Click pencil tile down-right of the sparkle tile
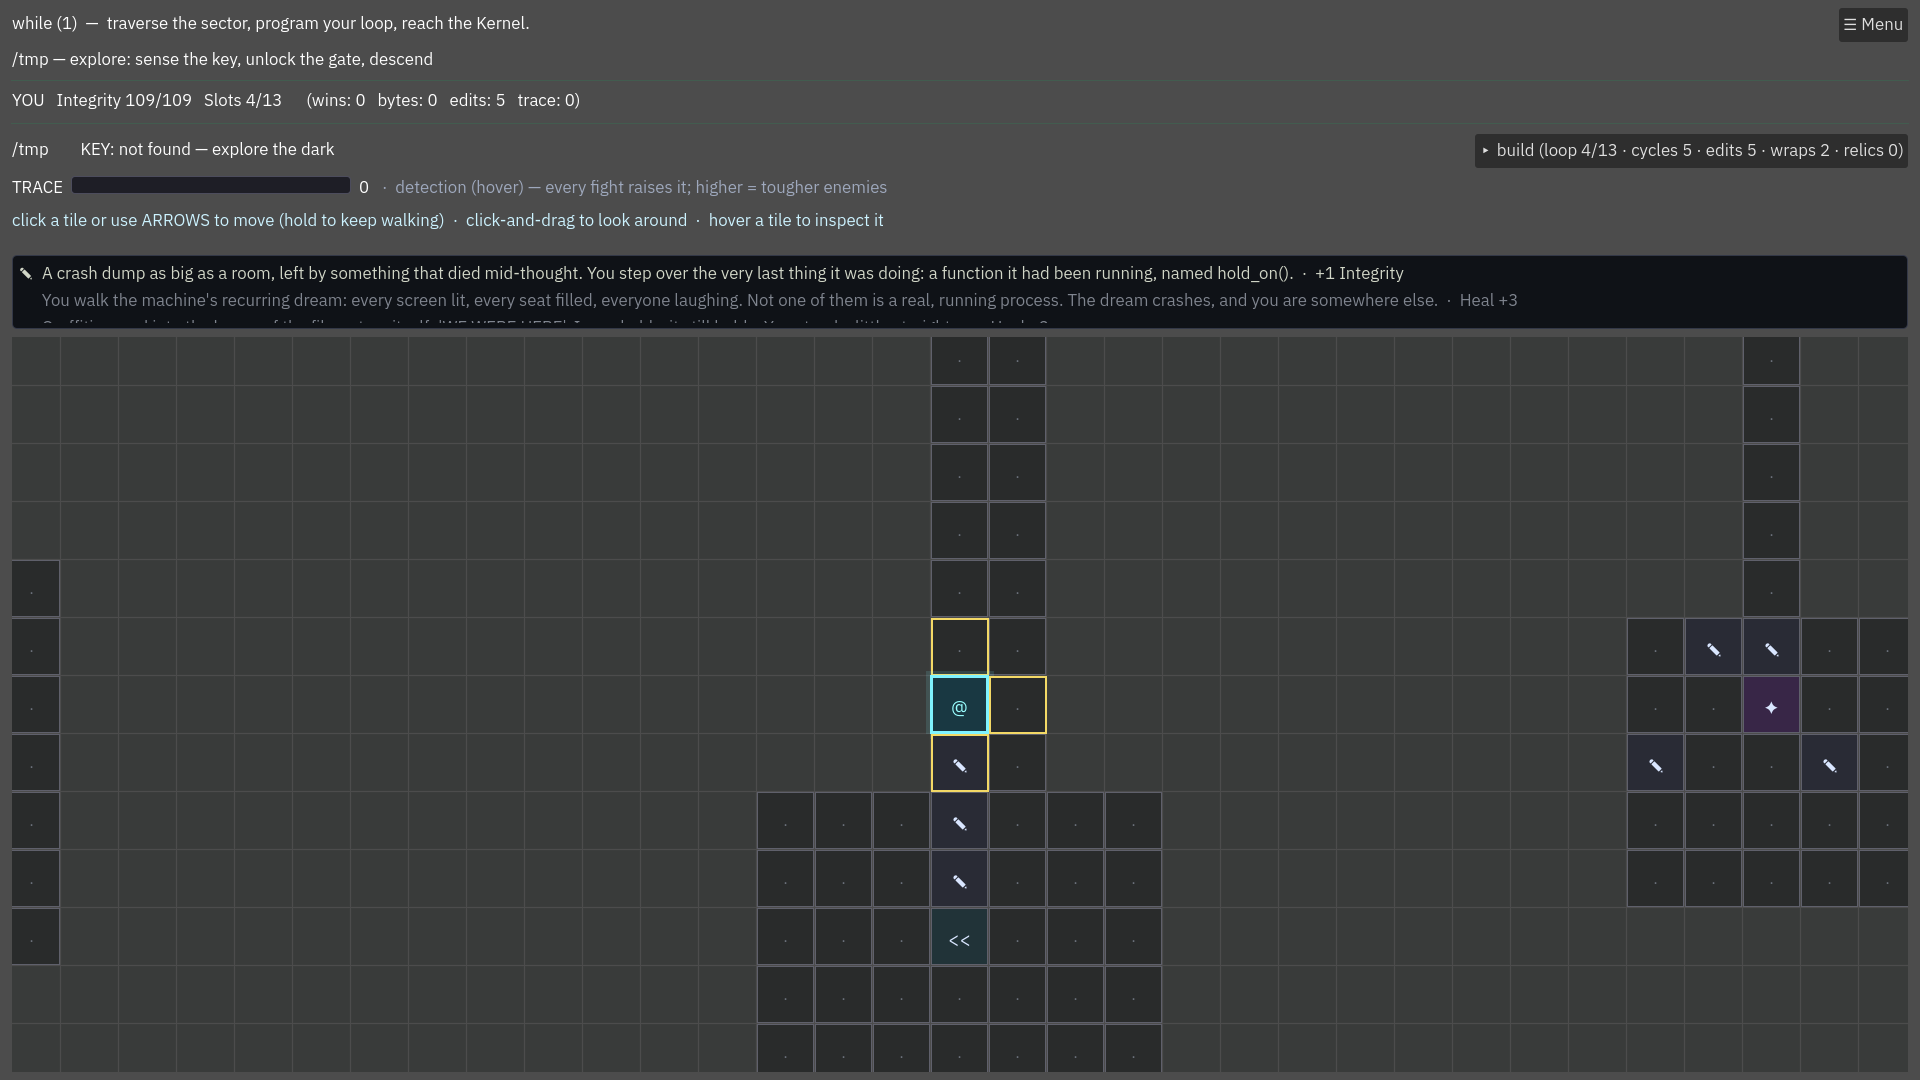The image size is (1920, 1080). (x=1829, y=763)
